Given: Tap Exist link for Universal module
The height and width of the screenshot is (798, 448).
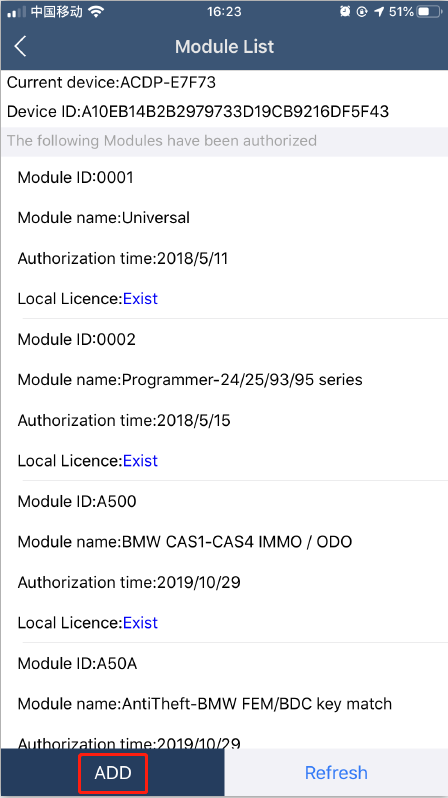Looking at the screenshot, I should 141,299.
